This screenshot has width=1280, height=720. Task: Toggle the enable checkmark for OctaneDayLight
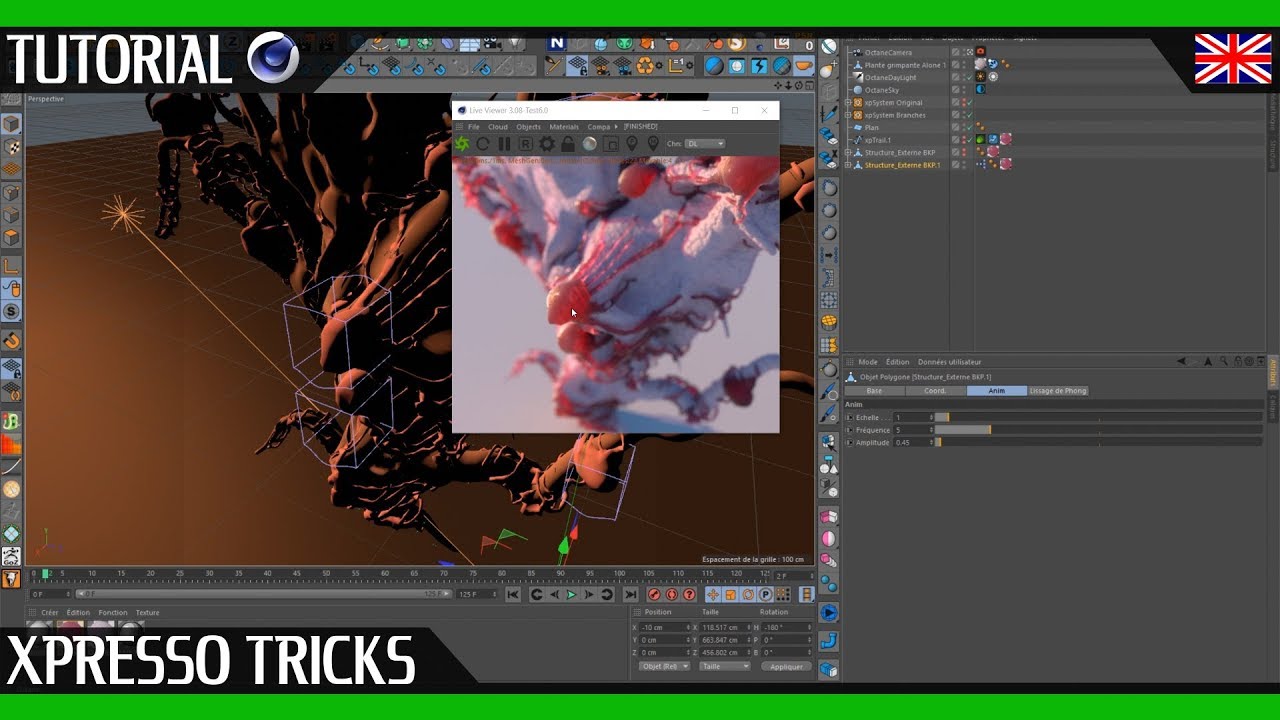[x=968, y=77]
